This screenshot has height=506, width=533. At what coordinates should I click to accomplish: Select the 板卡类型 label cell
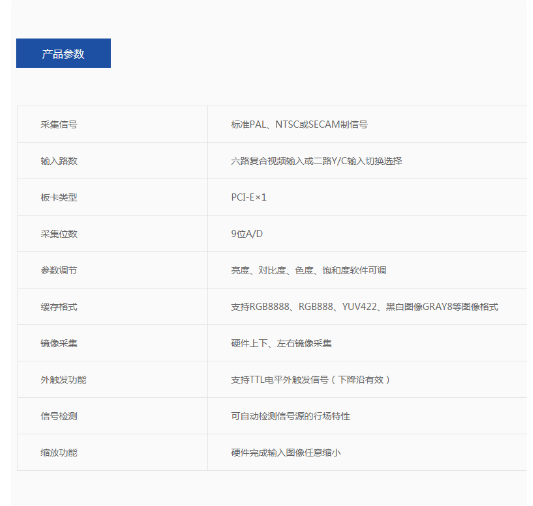click(x=59, y=197)
